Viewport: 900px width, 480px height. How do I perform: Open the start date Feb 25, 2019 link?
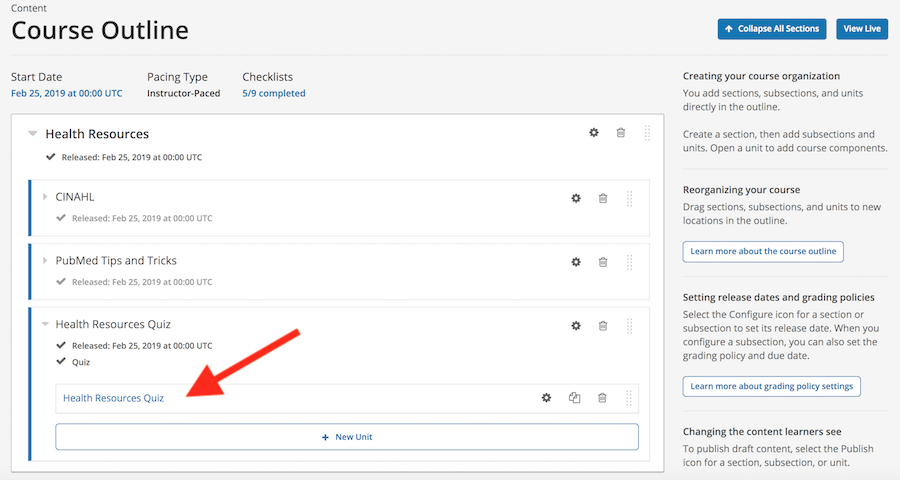67,93
